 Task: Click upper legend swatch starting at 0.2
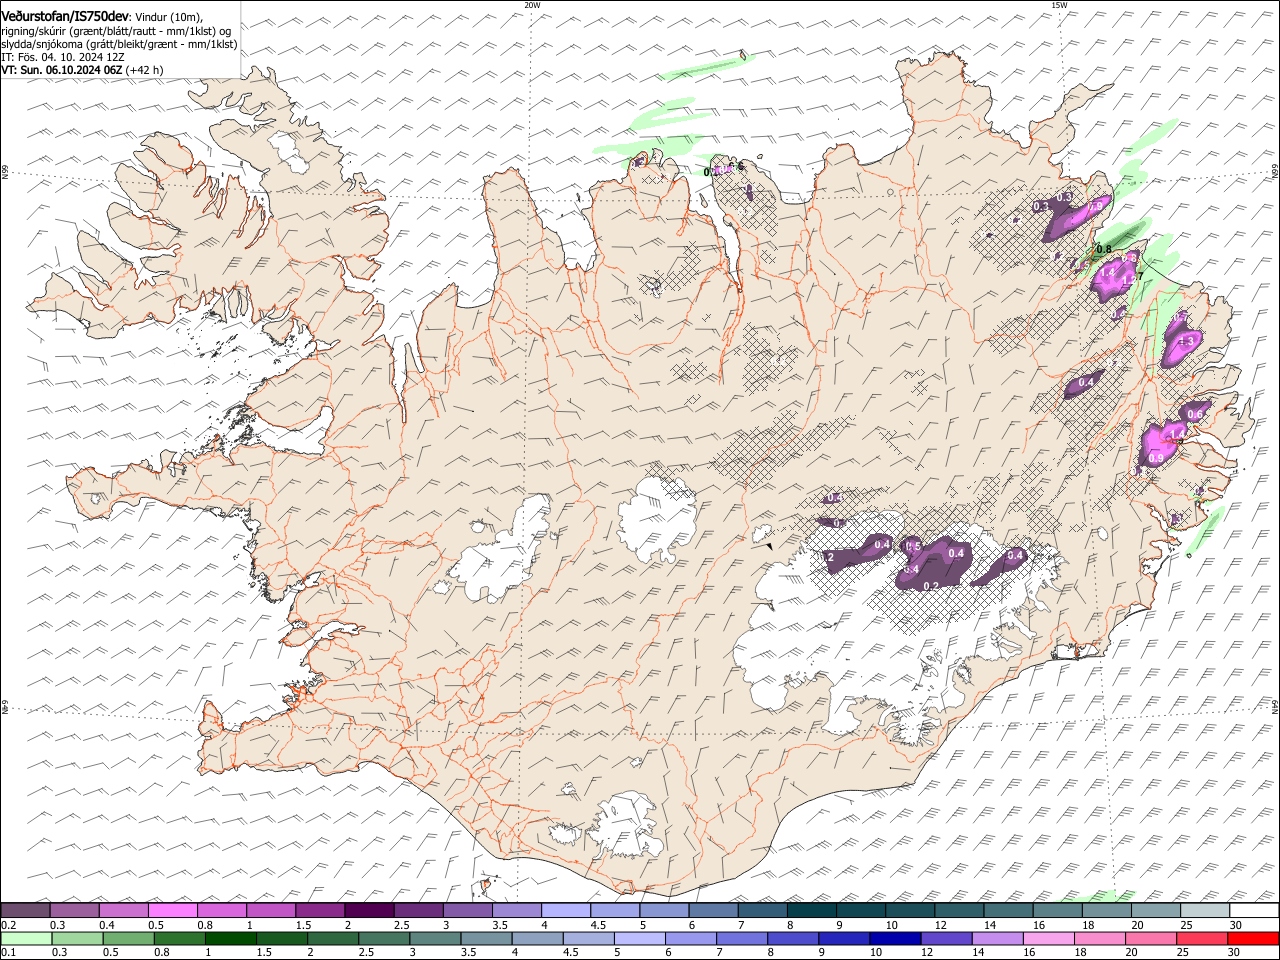coord(25,911)
